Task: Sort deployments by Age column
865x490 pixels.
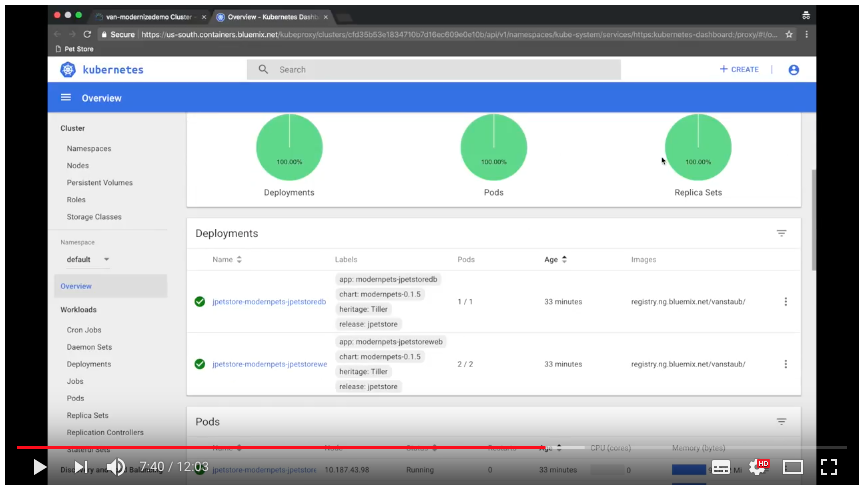Action: click(555, 259)
